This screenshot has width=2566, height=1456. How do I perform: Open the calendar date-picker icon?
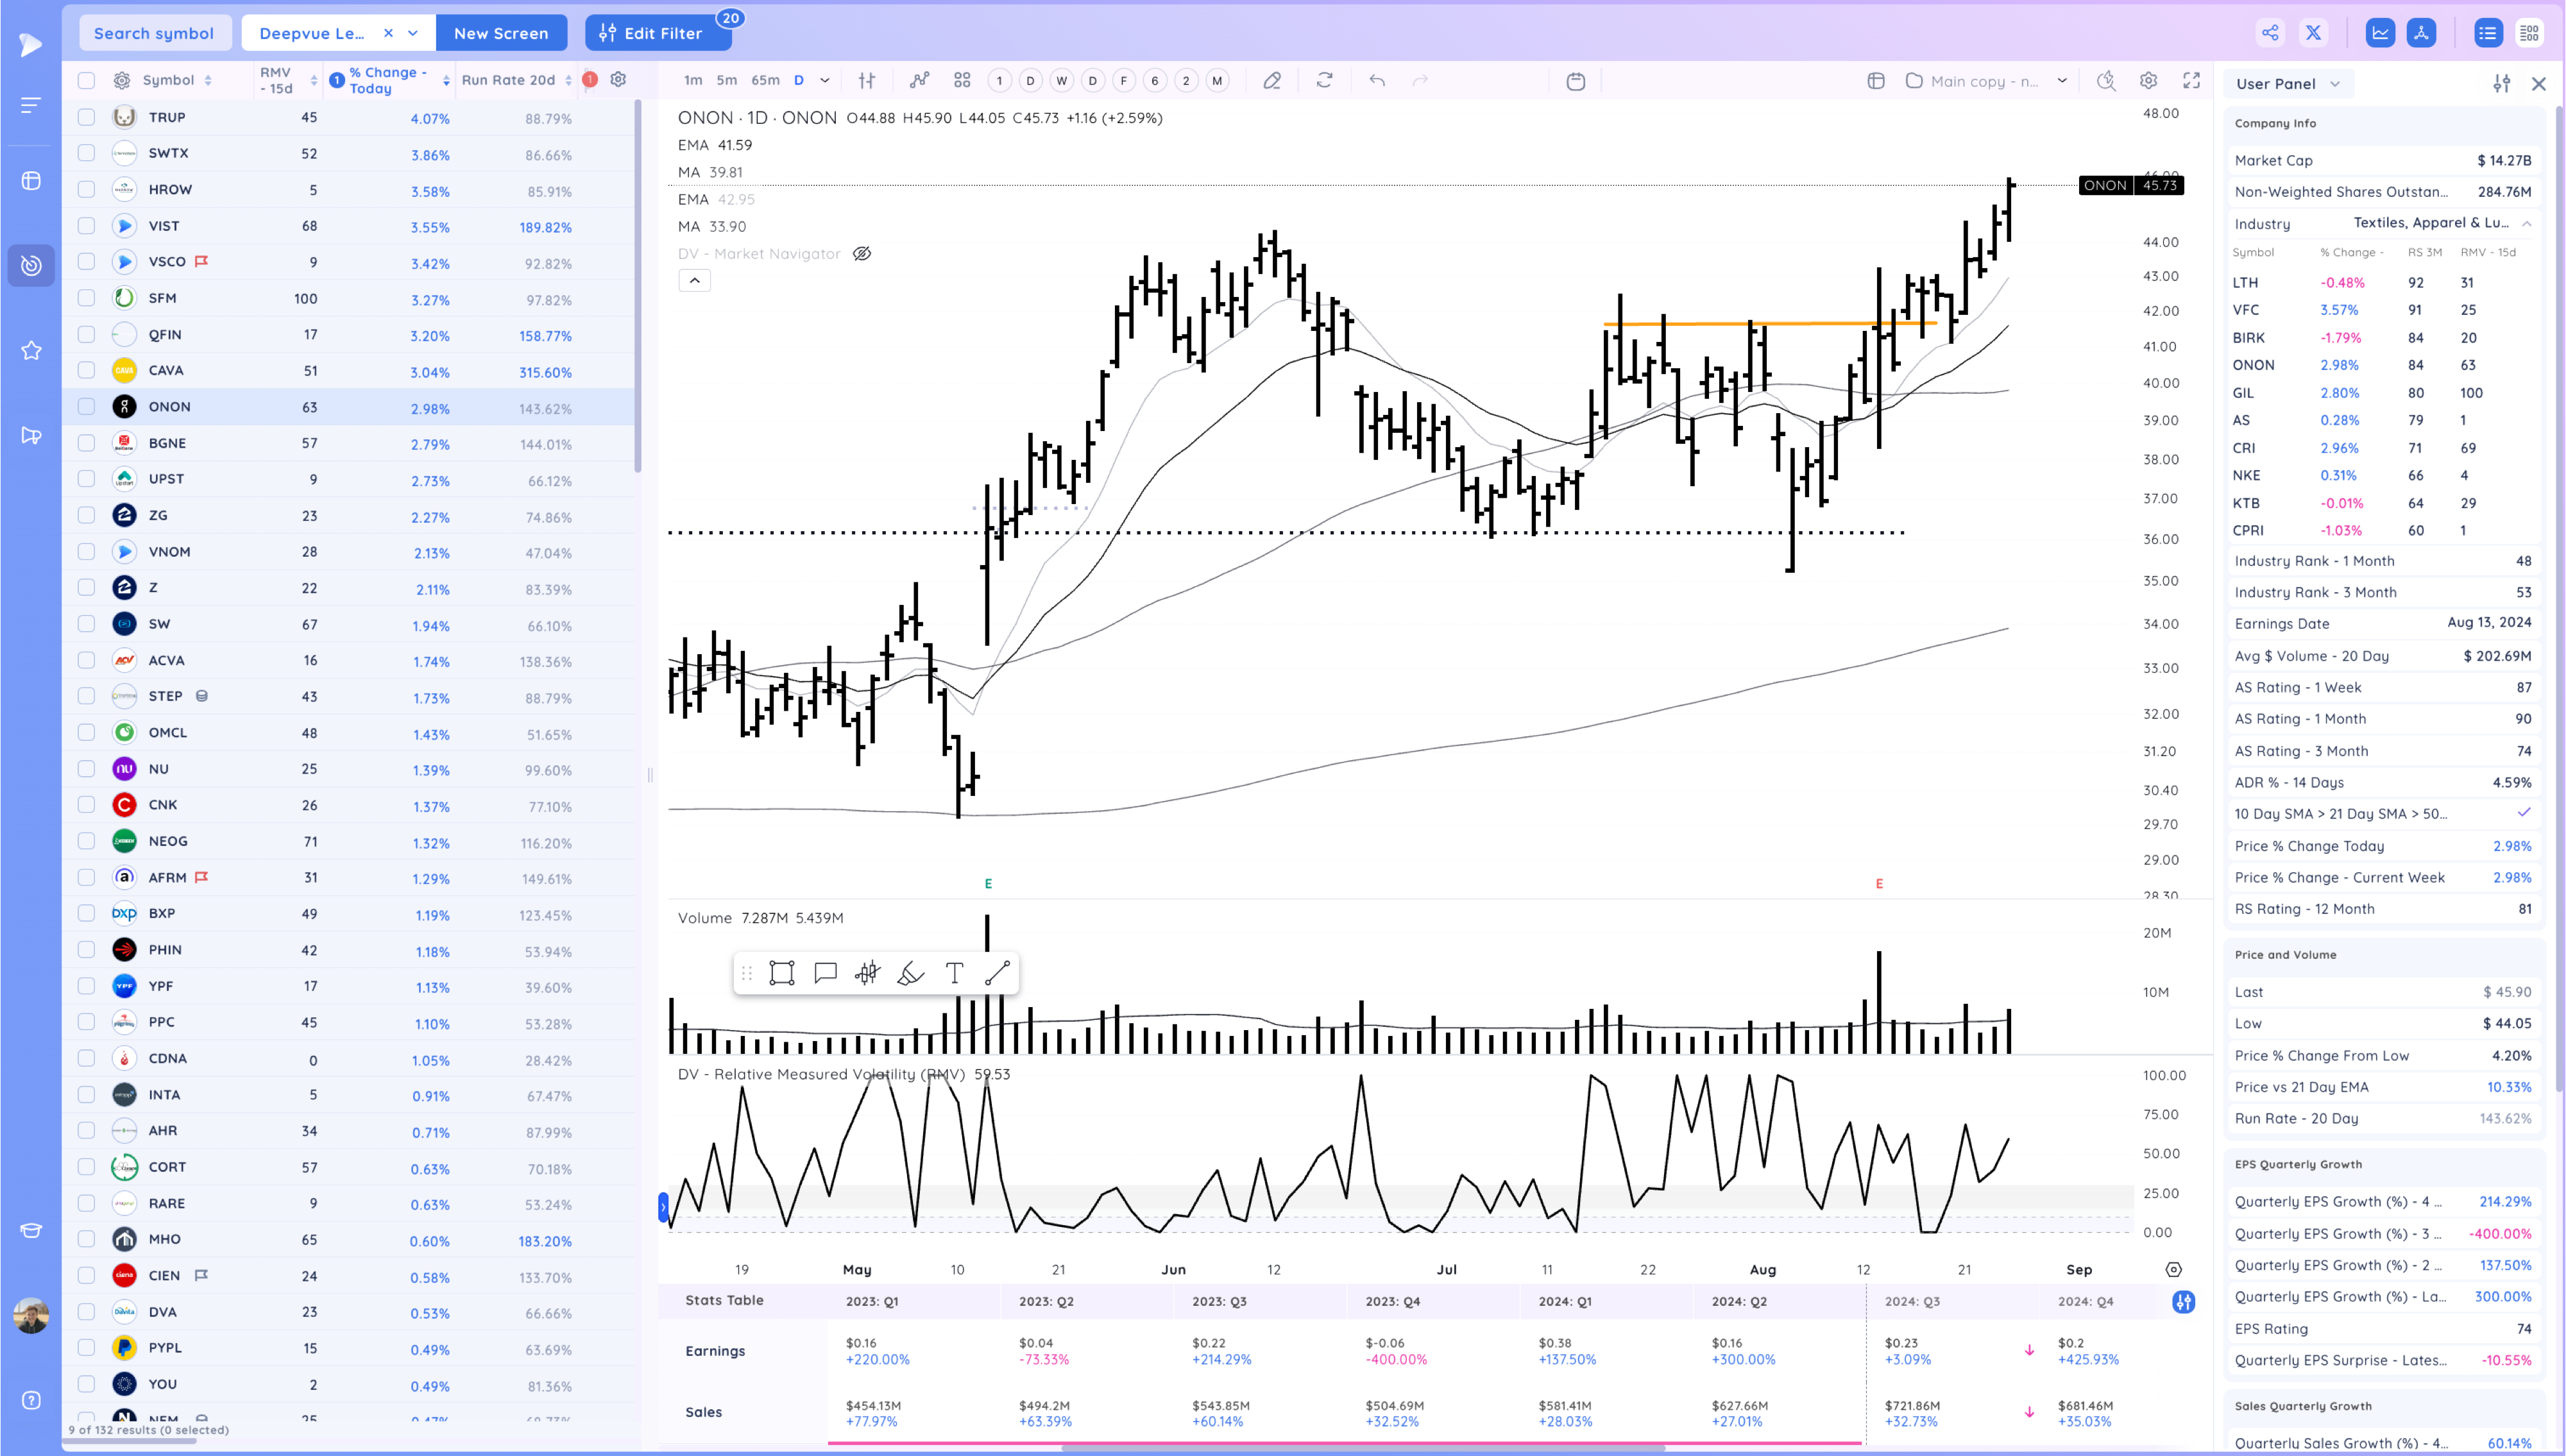click(x=1575, y=81)
